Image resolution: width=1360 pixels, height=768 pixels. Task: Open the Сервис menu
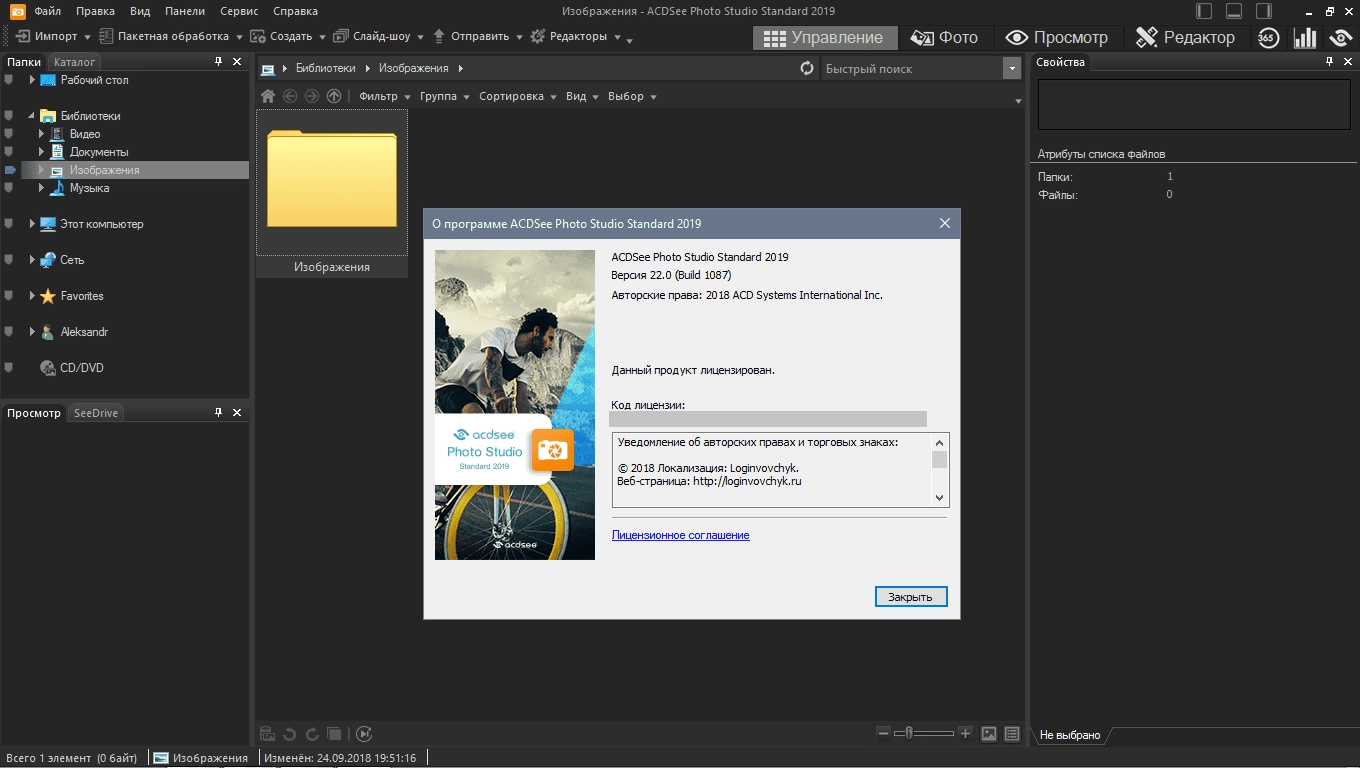tap(237, 11)
